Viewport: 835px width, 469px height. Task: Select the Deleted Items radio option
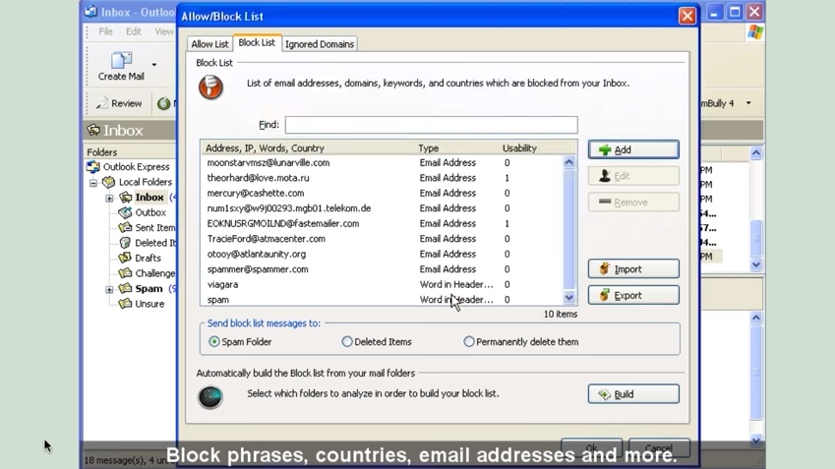click(x=347, y=342)
